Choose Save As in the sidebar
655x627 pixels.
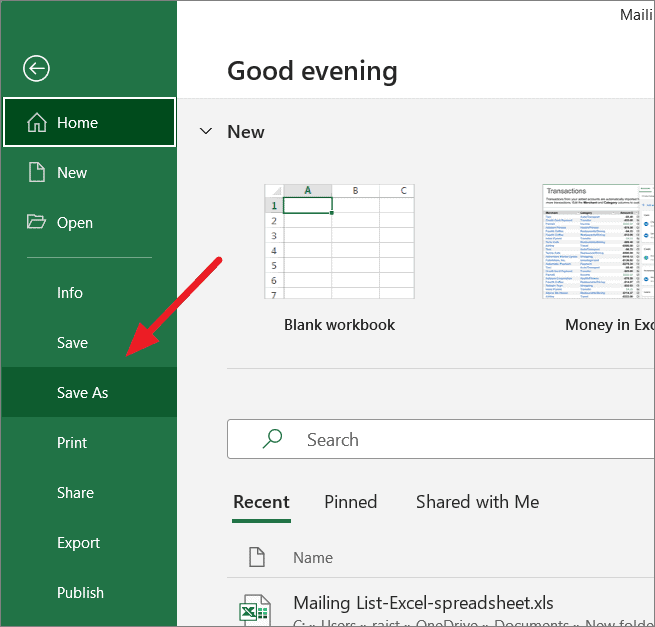coord(89,392)
